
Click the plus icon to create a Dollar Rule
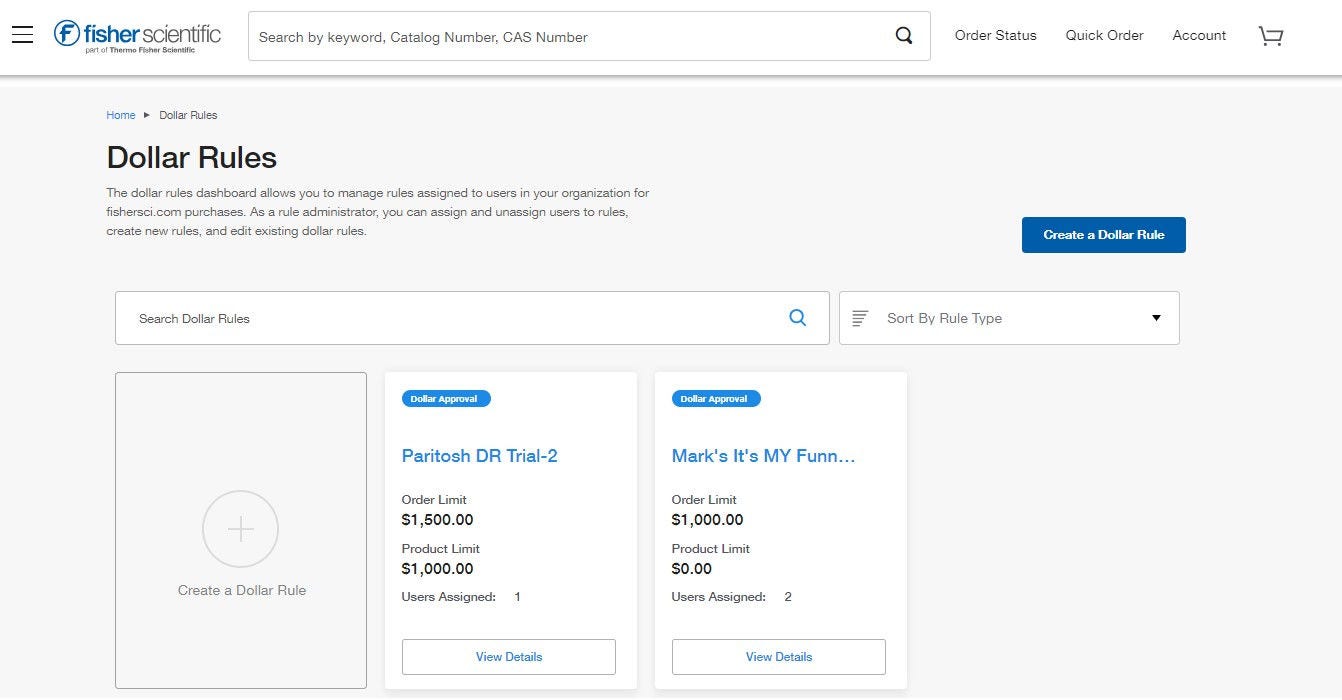(240, 528)
